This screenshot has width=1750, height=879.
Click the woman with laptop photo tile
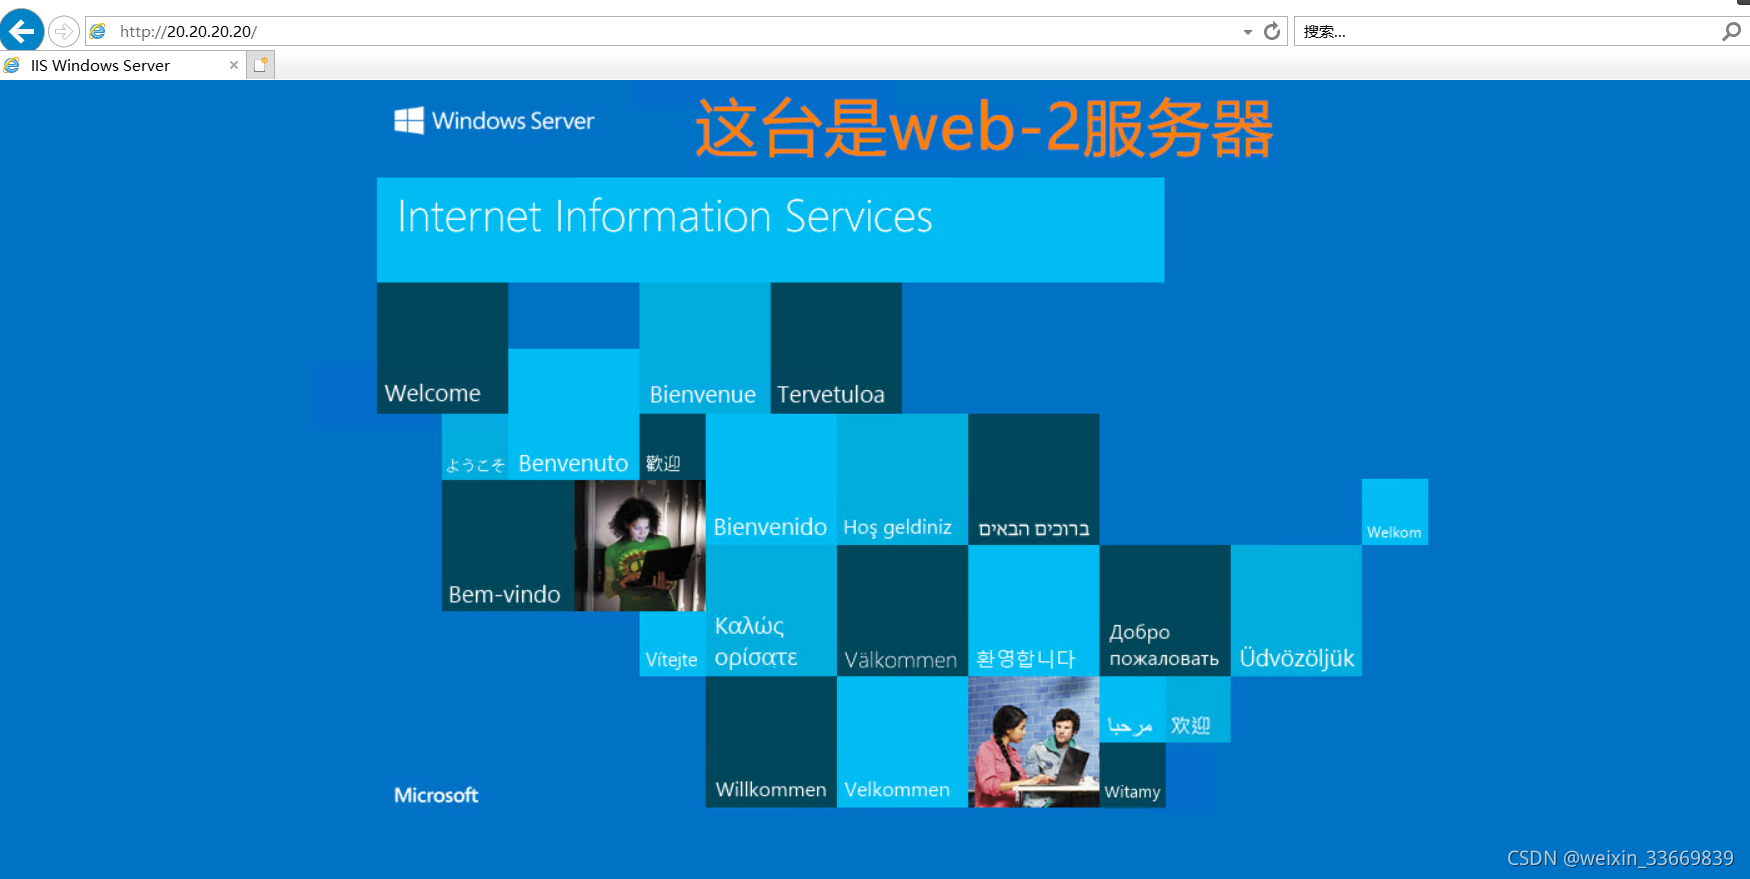640,545
